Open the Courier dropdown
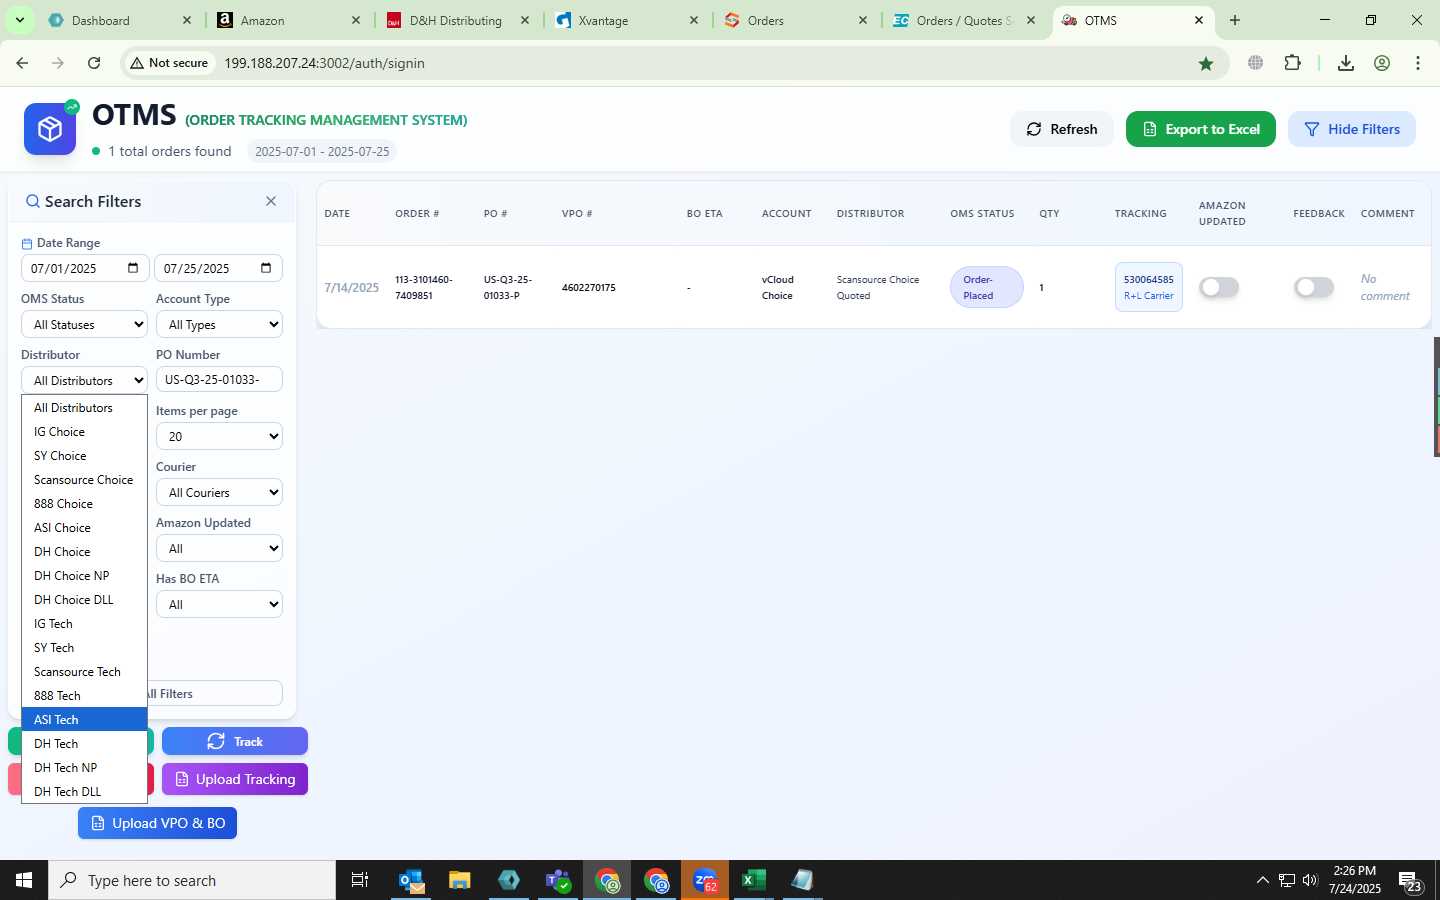 pos(219,492)
